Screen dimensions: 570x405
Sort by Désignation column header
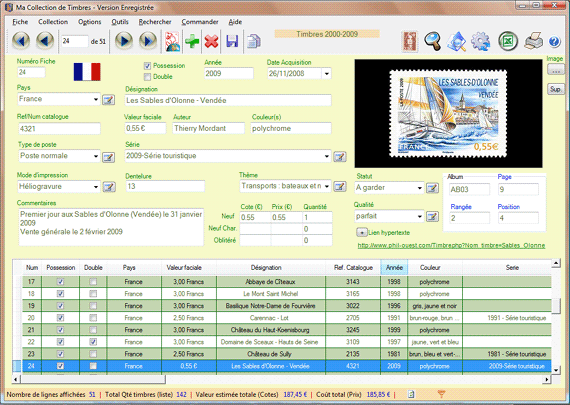(x=266, y=268)
